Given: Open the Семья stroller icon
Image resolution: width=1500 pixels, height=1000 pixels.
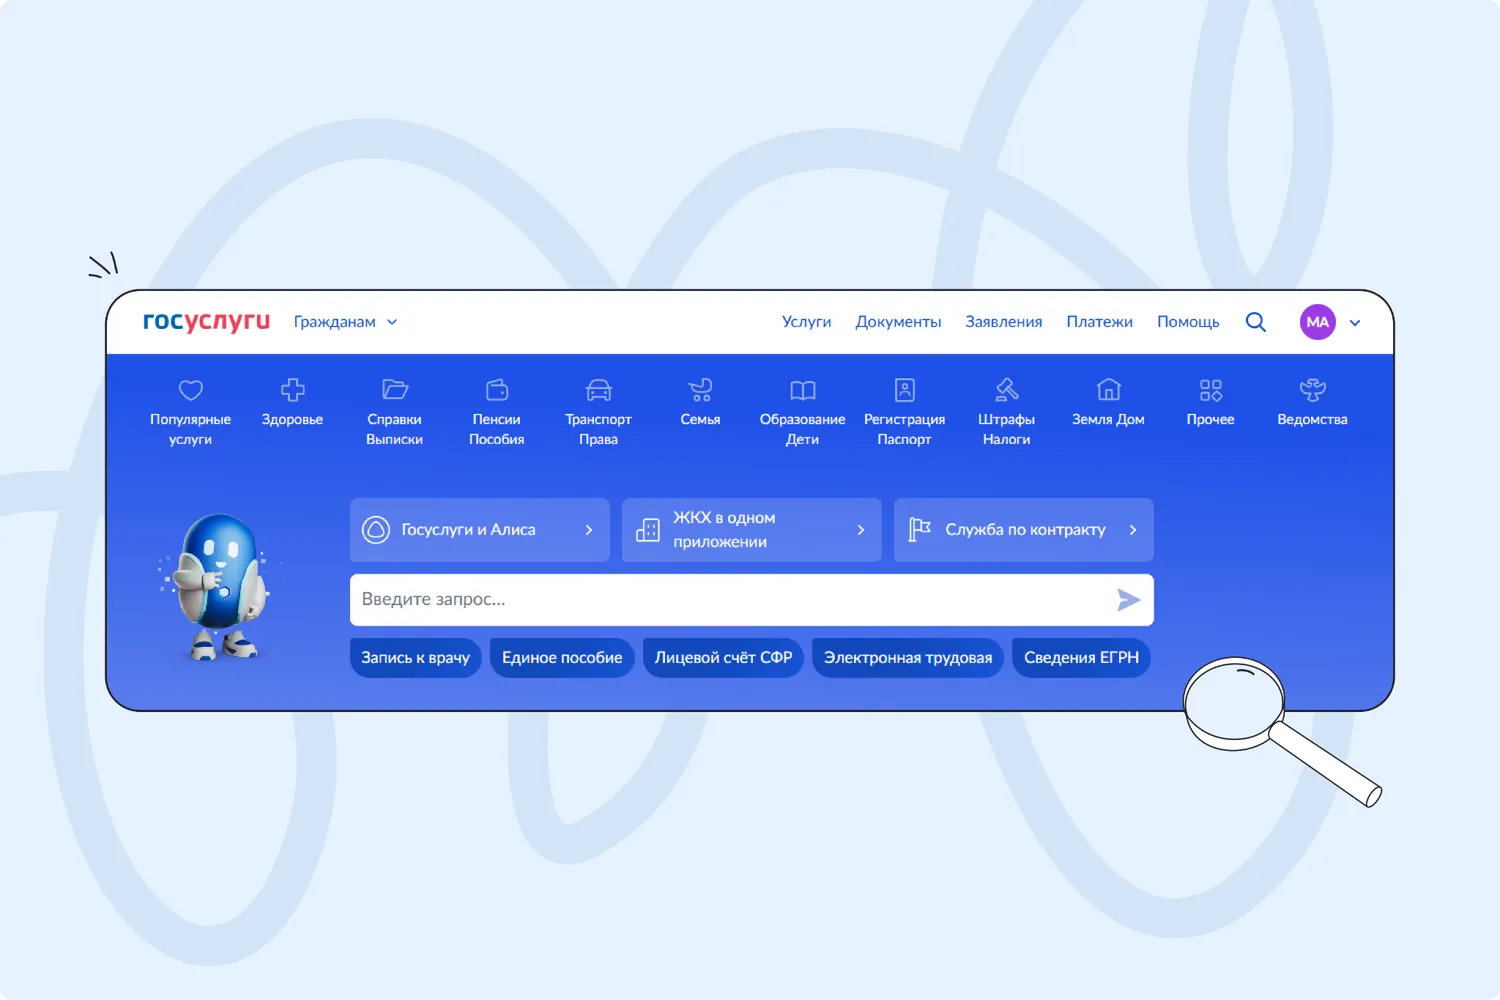Looking at the screenshot, I should tap(701, 389).
